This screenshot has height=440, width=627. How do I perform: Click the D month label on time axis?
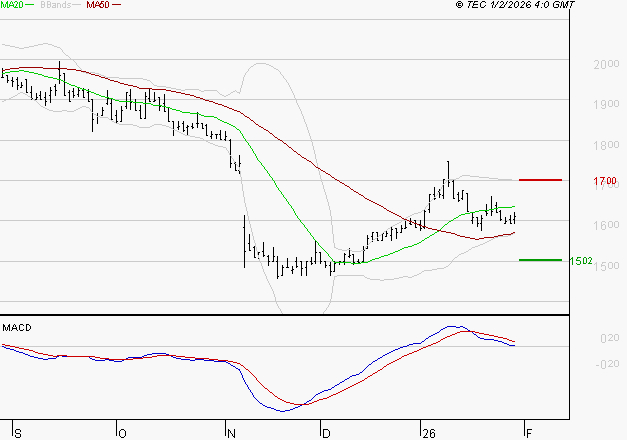pos(326,434)
